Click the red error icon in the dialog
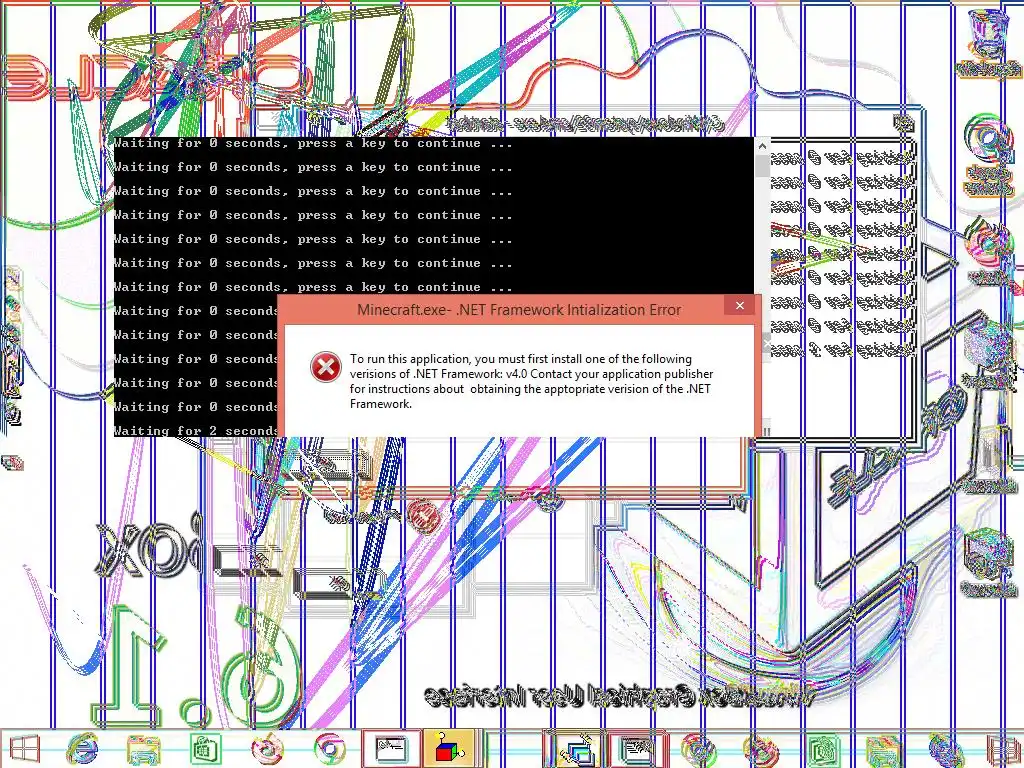 (326, 366)
